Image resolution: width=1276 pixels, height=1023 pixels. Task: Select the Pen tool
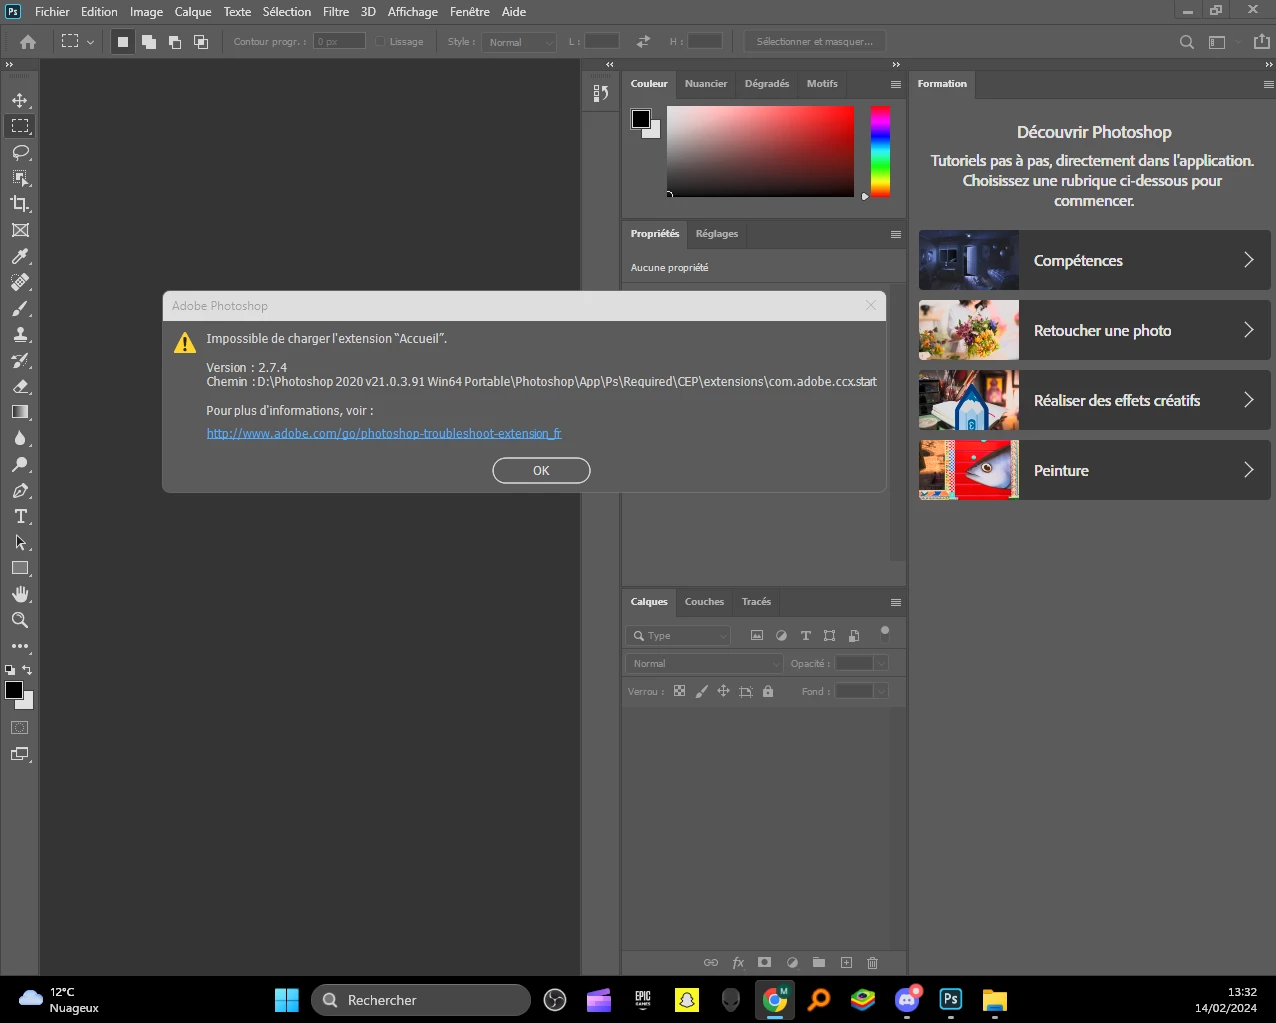tap(20, 490)
